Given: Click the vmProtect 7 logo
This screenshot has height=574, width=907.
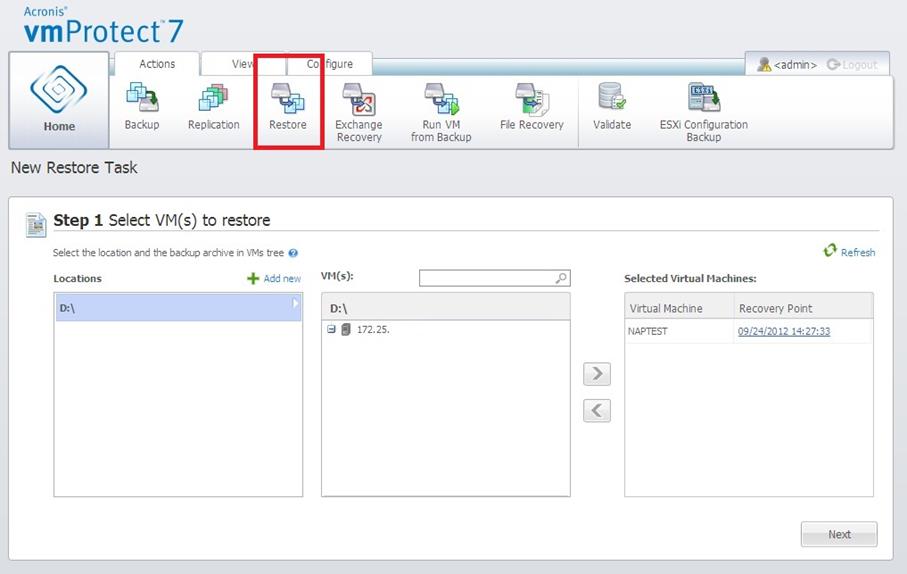Looking at the screenshot, I should (x=104, y=27).
